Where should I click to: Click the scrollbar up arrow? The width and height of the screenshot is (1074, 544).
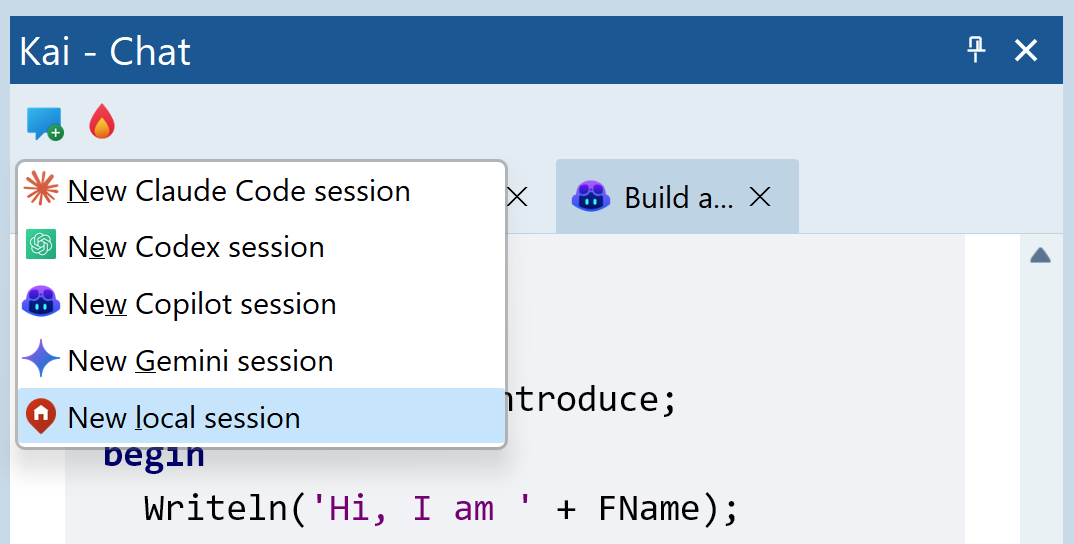[1040, 256]
